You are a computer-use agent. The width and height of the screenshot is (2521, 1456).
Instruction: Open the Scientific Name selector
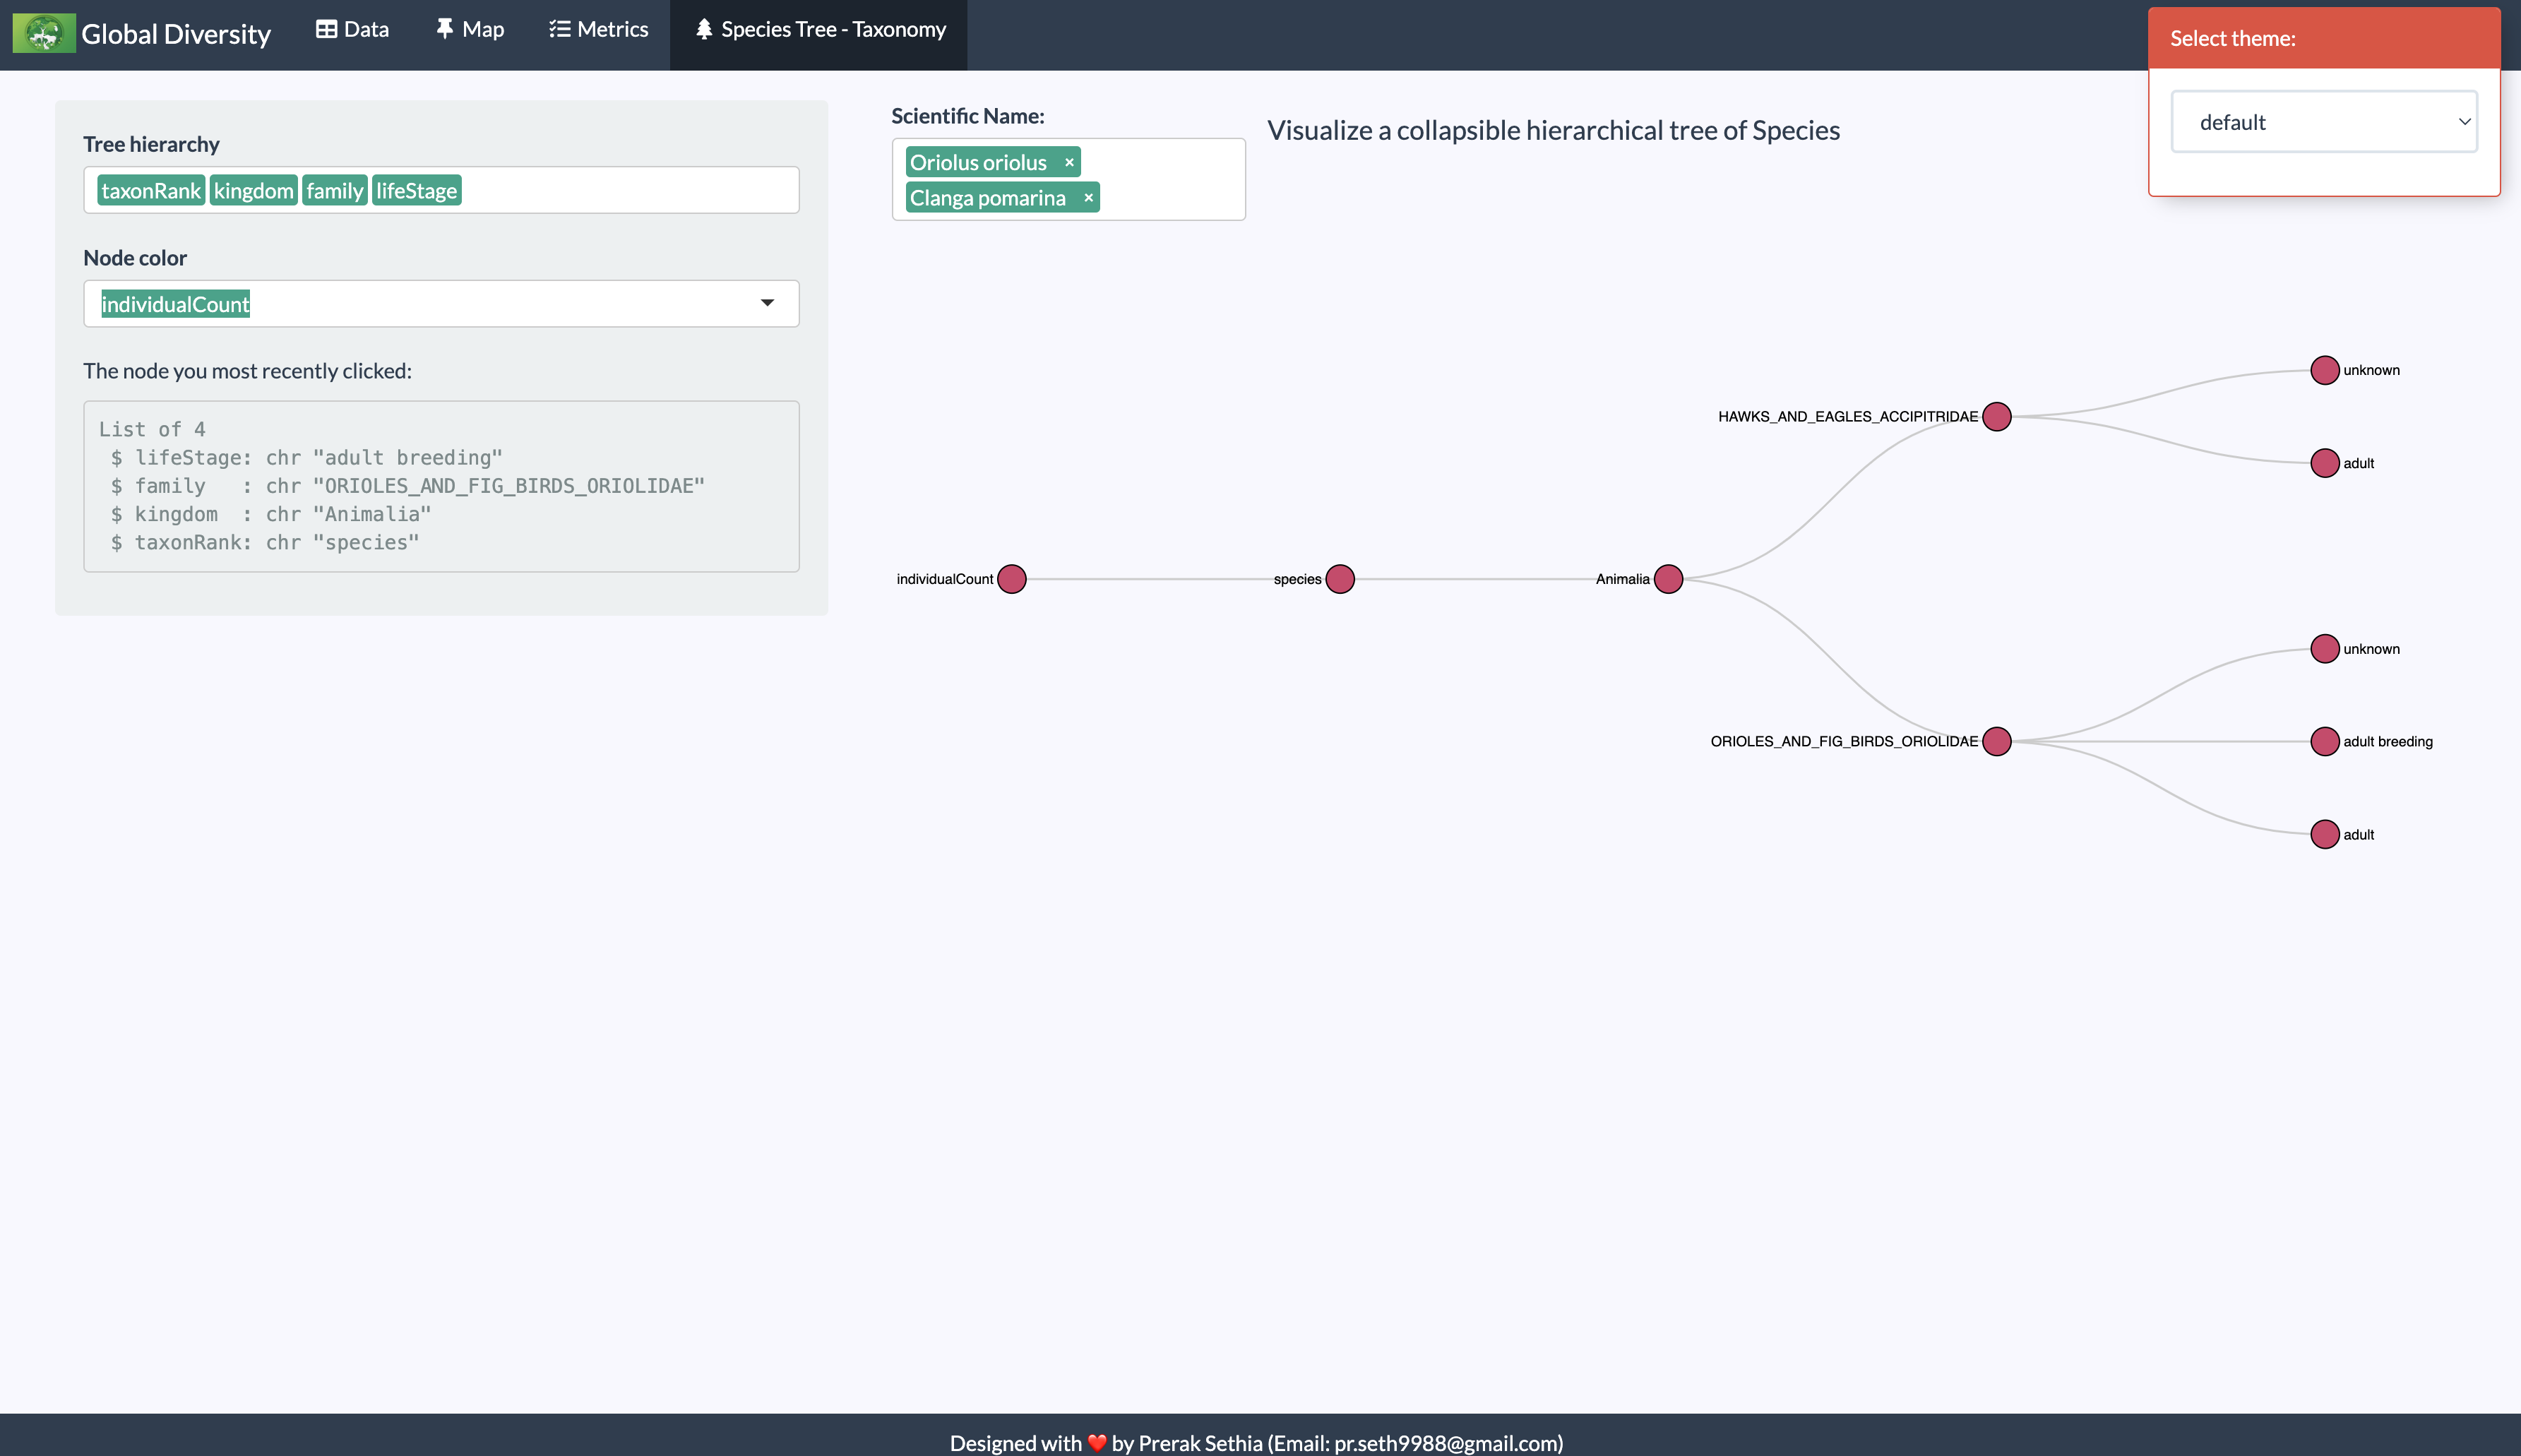click(1066, 179)
